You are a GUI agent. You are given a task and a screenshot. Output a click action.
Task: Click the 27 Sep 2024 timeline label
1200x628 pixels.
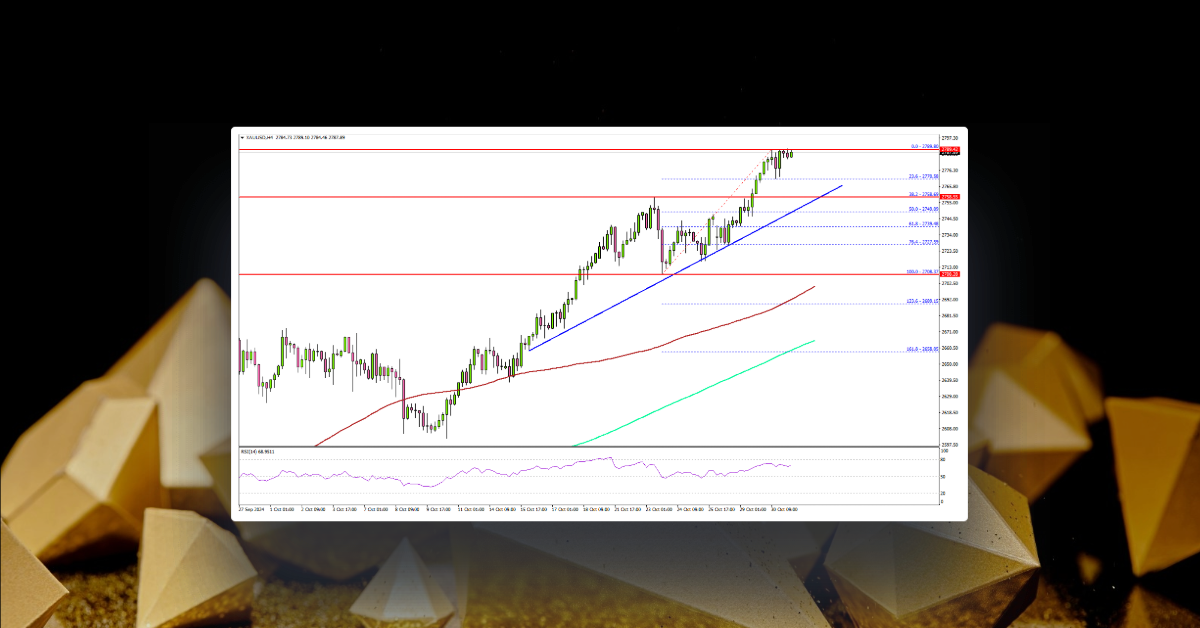coord(251,507)
